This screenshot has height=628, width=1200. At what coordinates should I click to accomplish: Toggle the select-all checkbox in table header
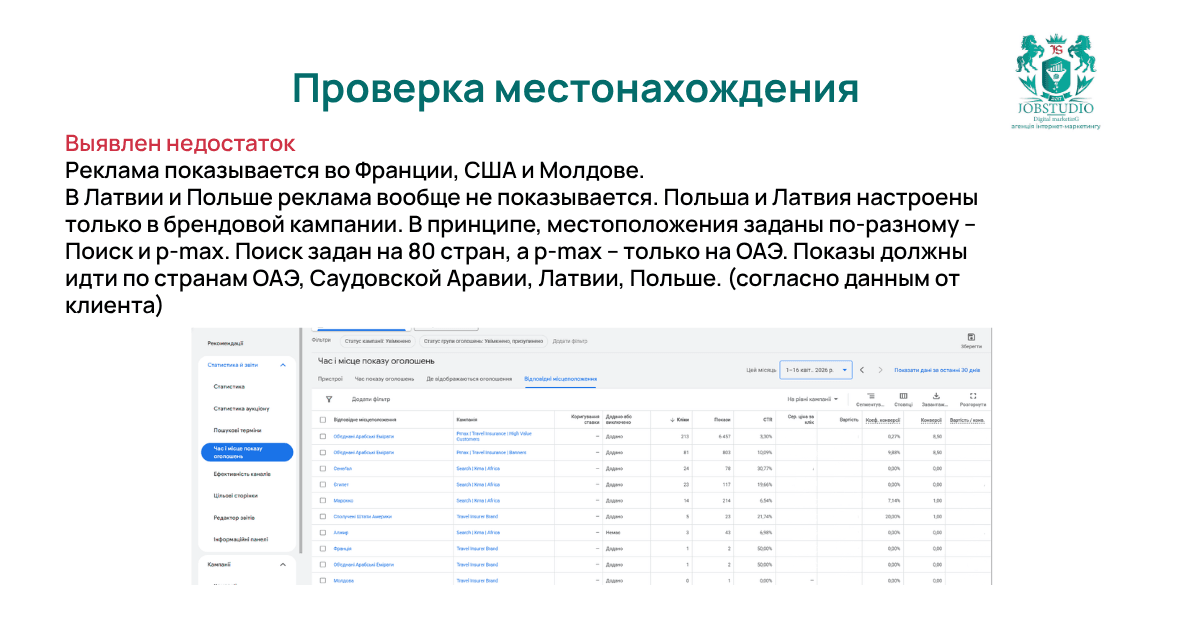coord(323,419)
